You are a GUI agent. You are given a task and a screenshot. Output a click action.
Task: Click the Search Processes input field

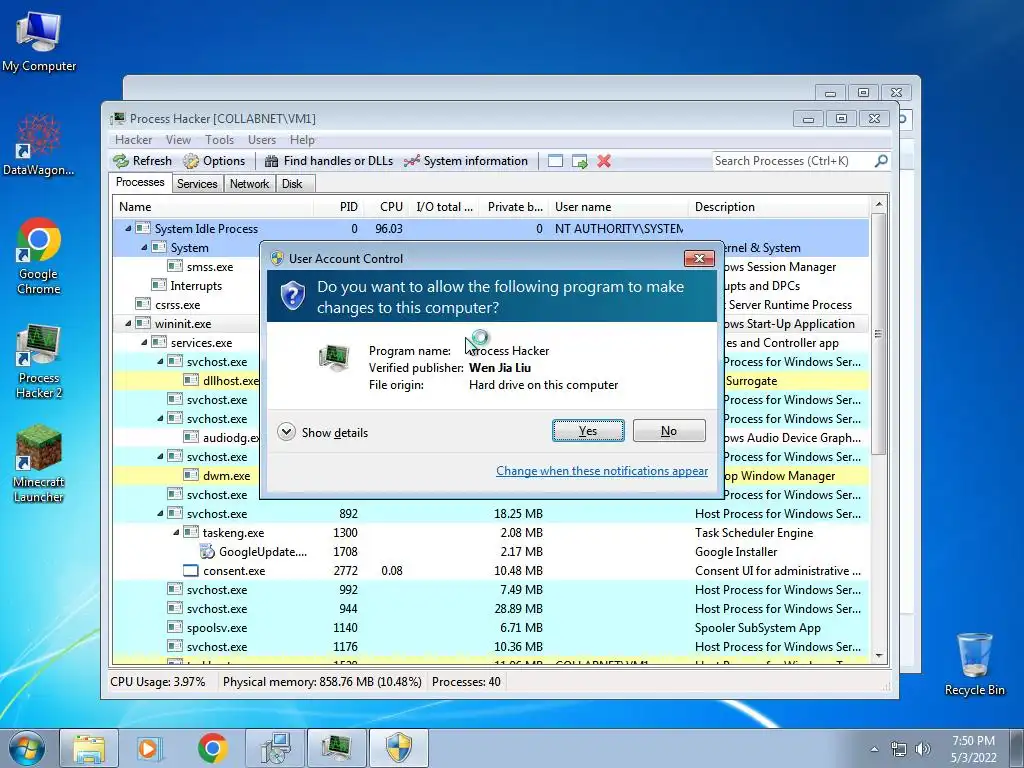pyautogui.click(x=793, y=161)
